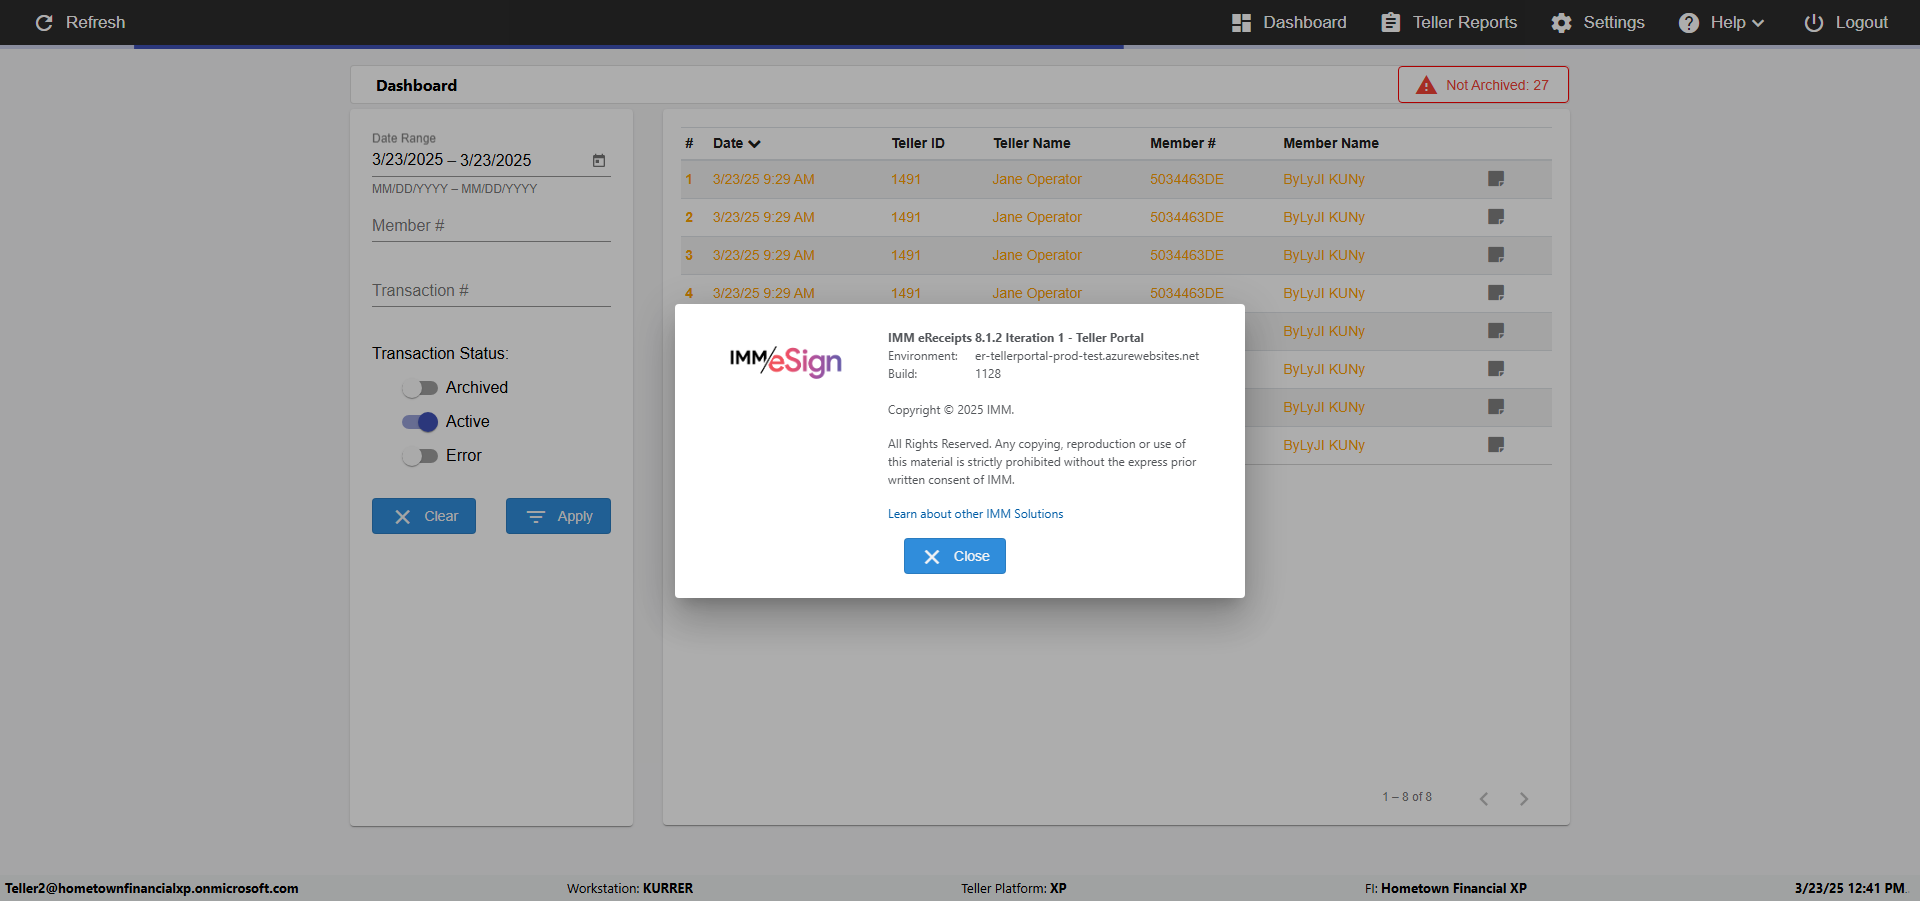Open the note icon for row 3
Screen dimensions: 1920x901
tap(1496, 255)
